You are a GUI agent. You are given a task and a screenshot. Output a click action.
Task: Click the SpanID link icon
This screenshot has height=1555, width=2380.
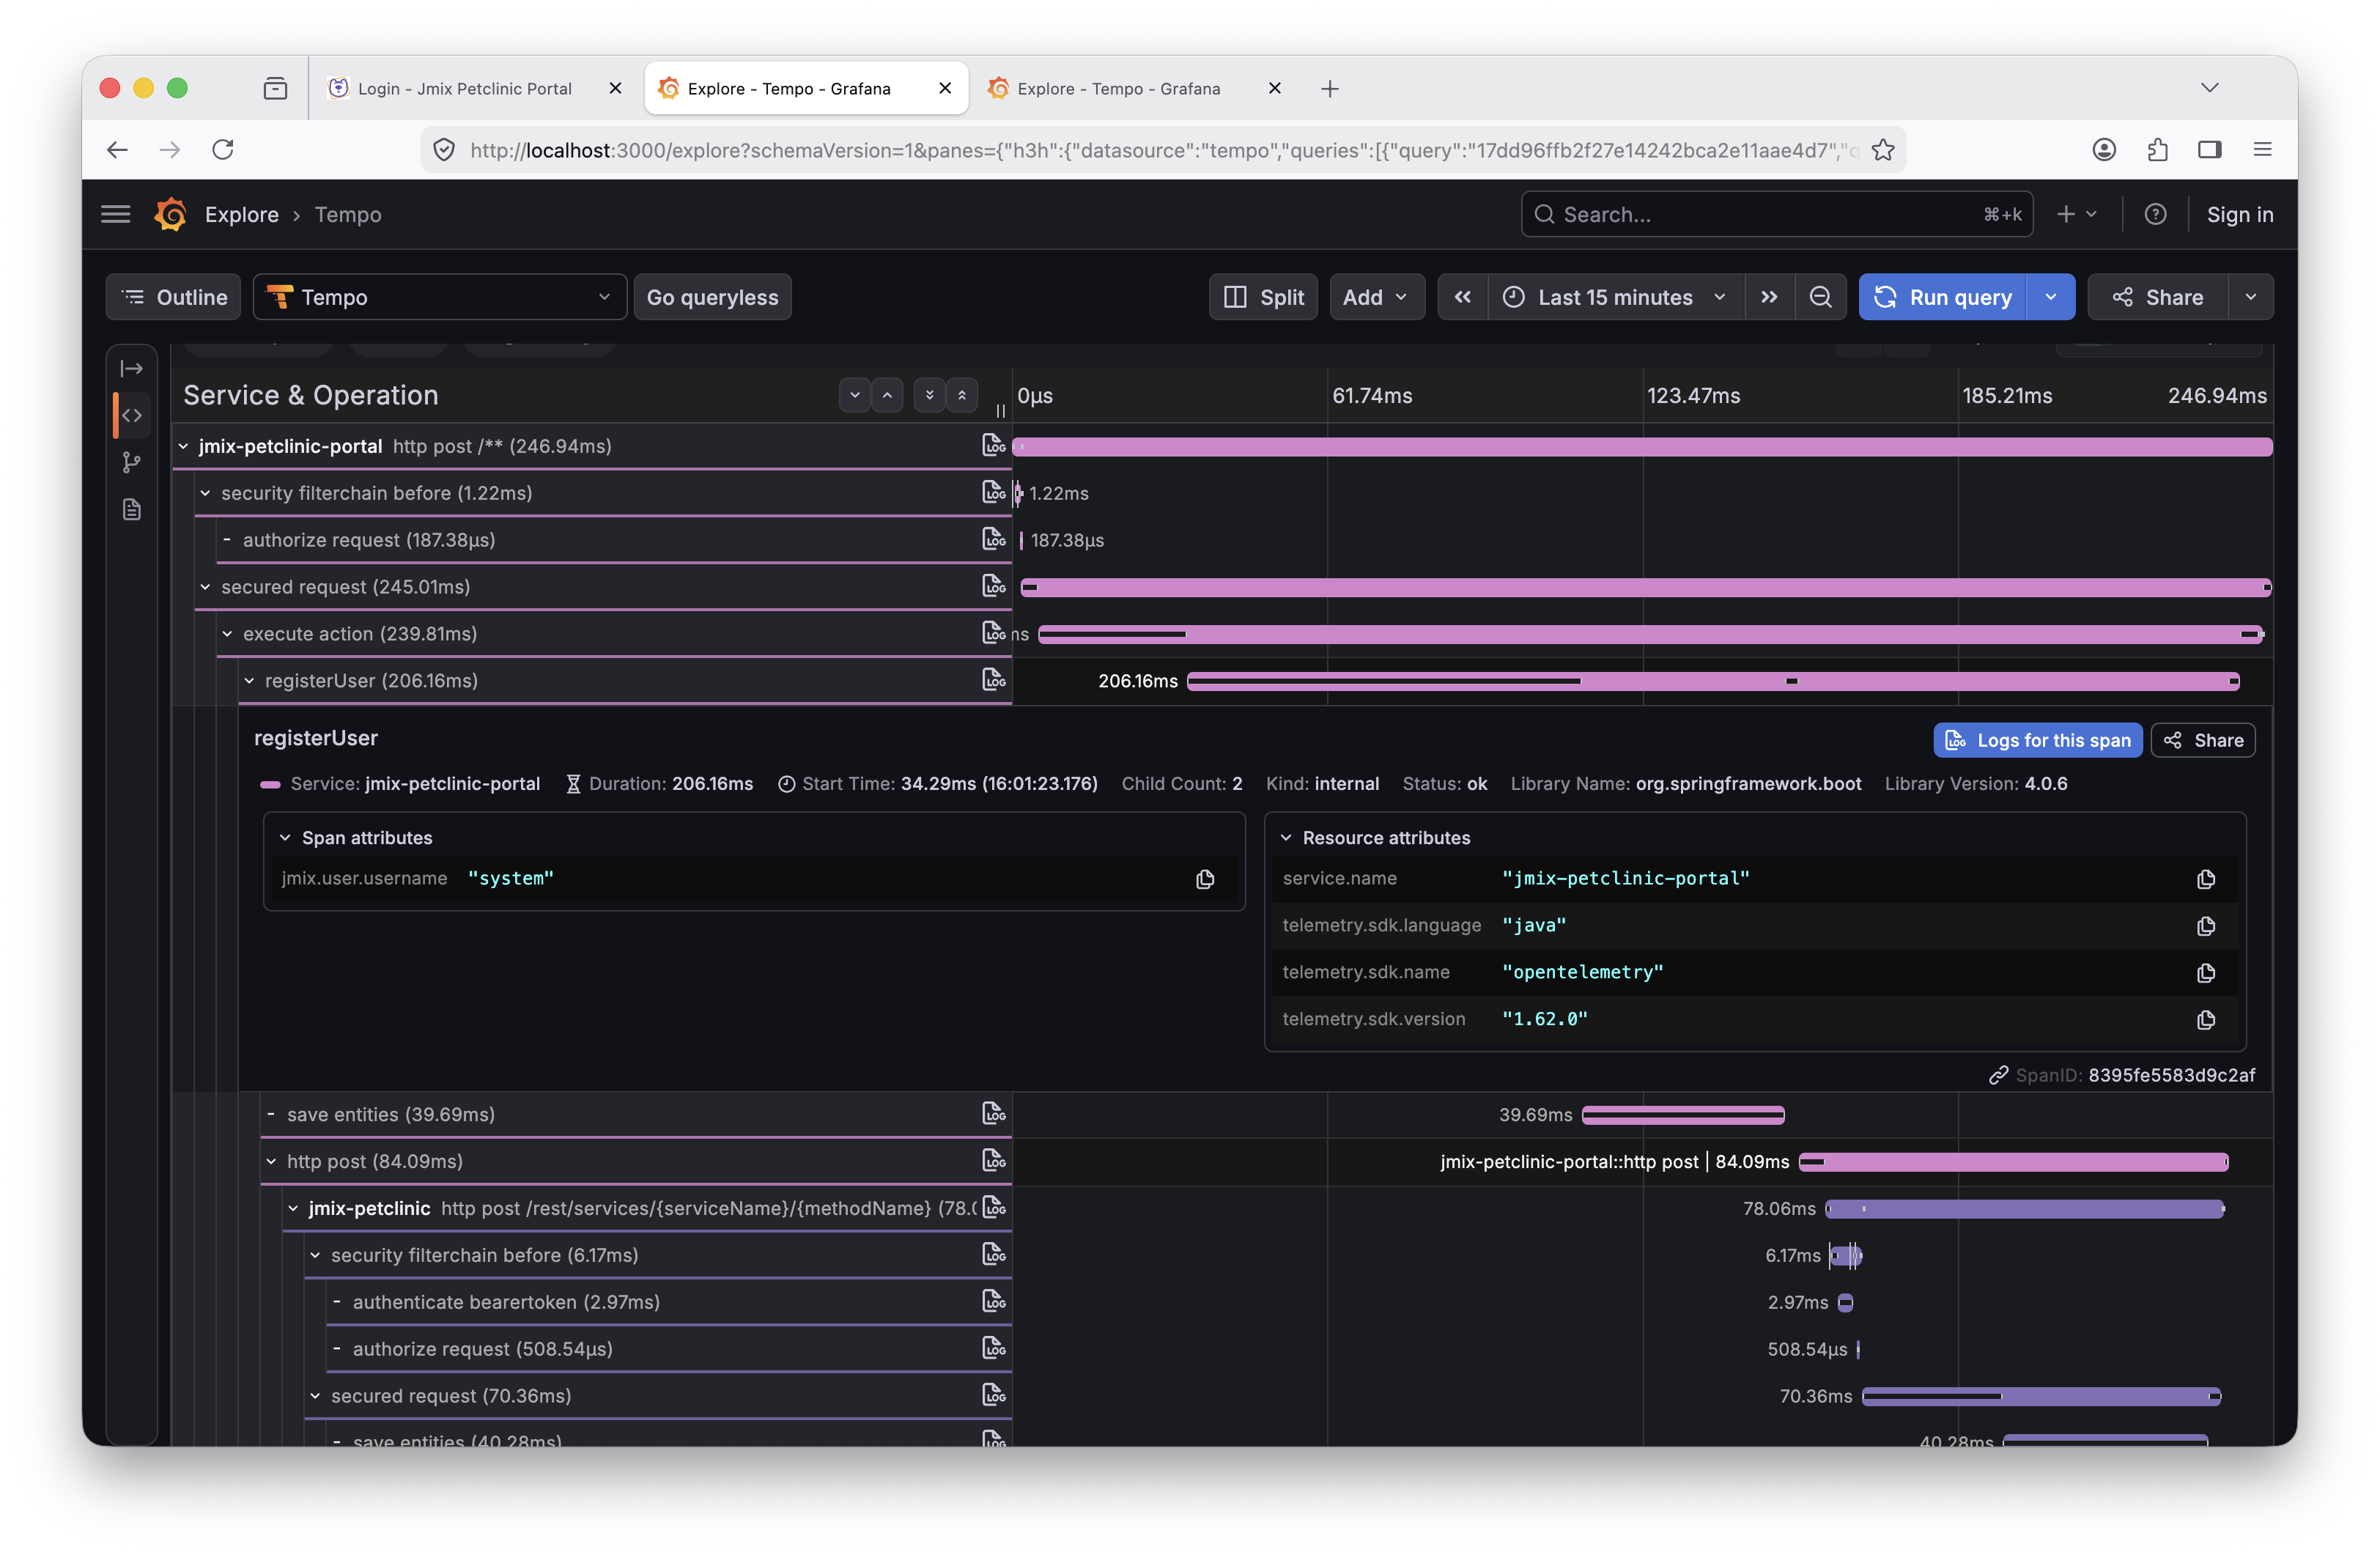[1998, 1075]
